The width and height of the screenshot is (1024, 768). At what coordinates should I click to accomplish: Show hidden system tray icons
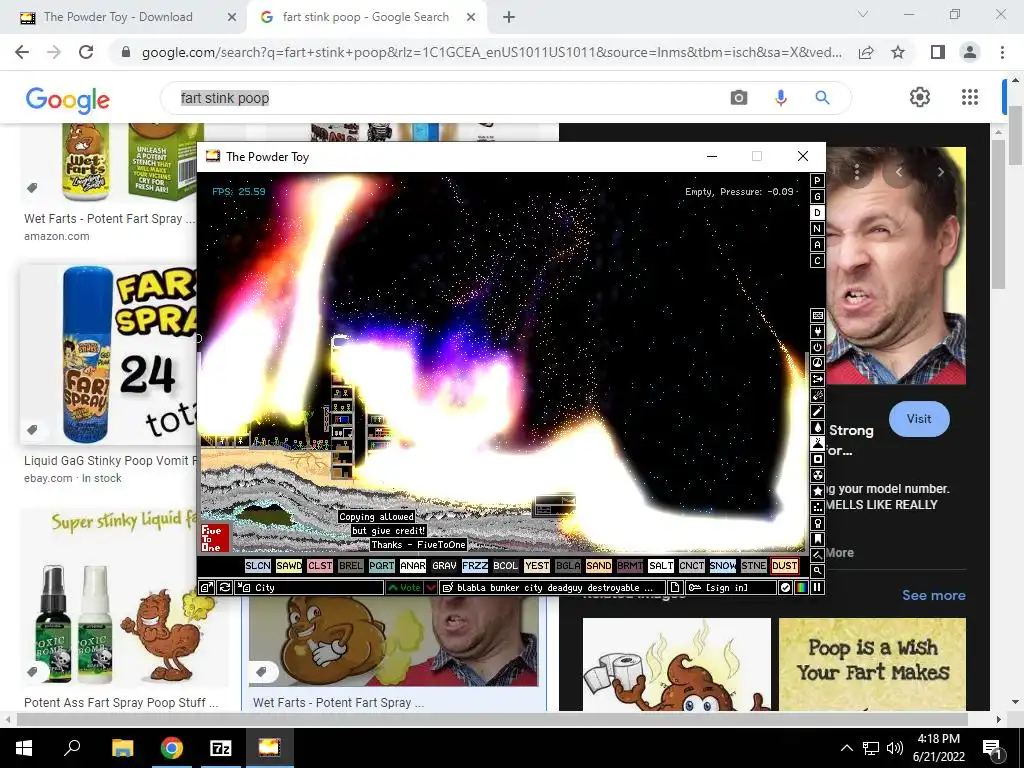click(x=846, y=748)
